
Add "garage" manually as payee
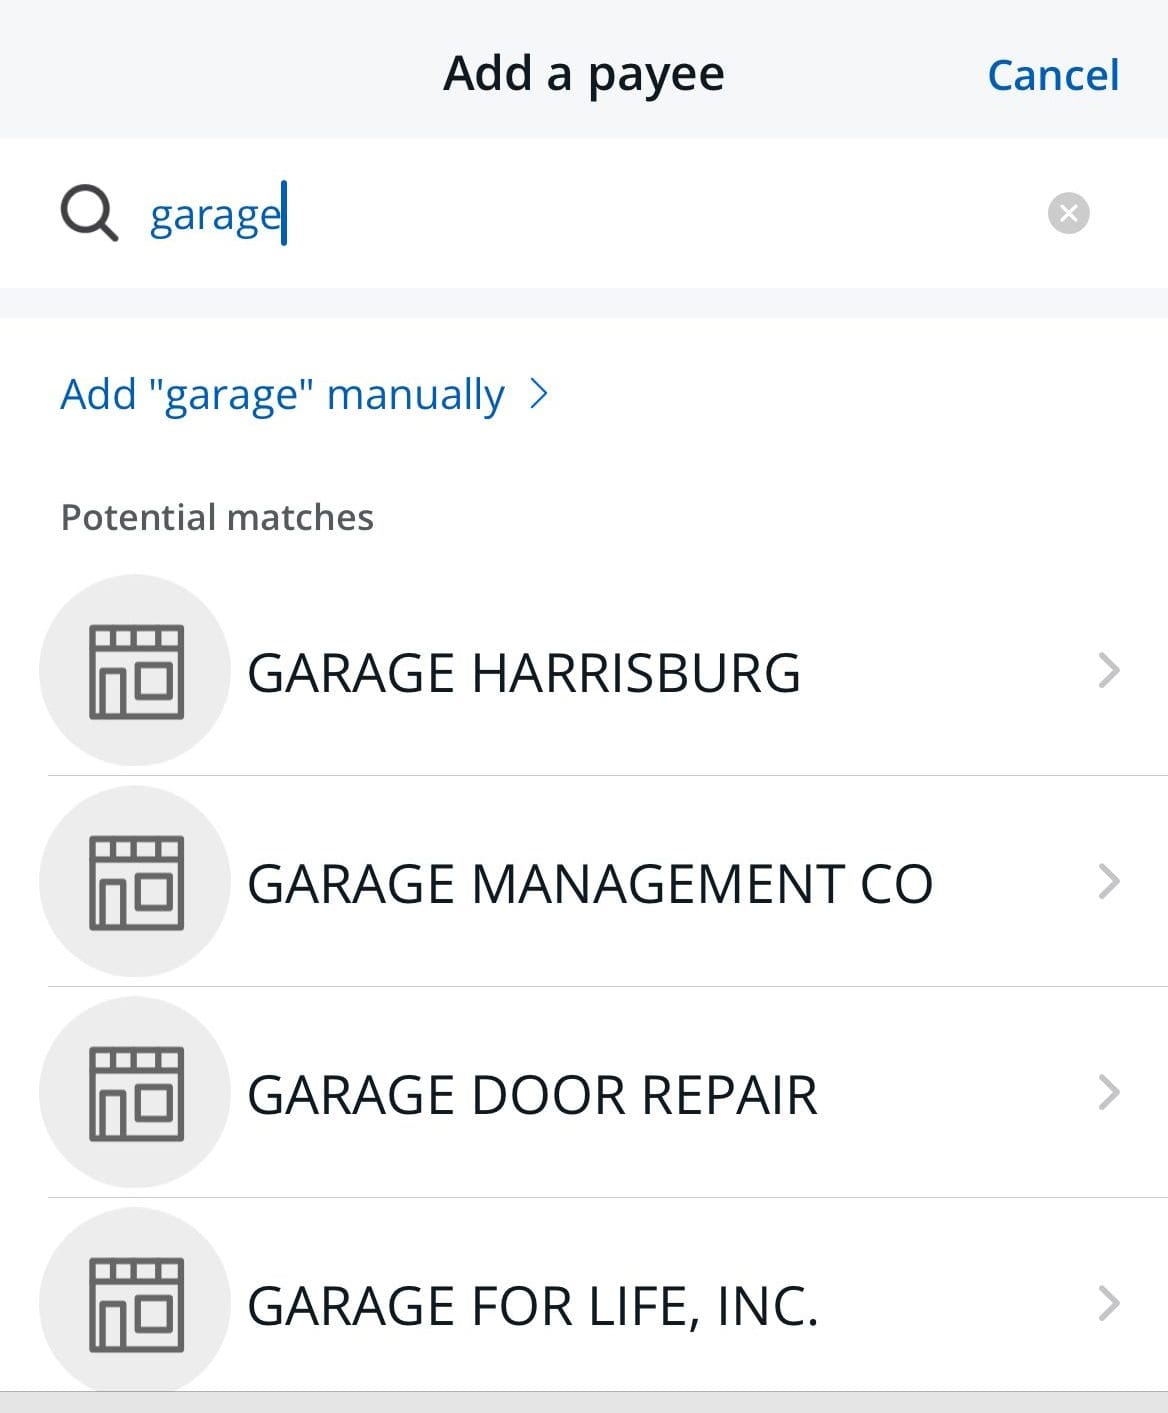[282, 395]
